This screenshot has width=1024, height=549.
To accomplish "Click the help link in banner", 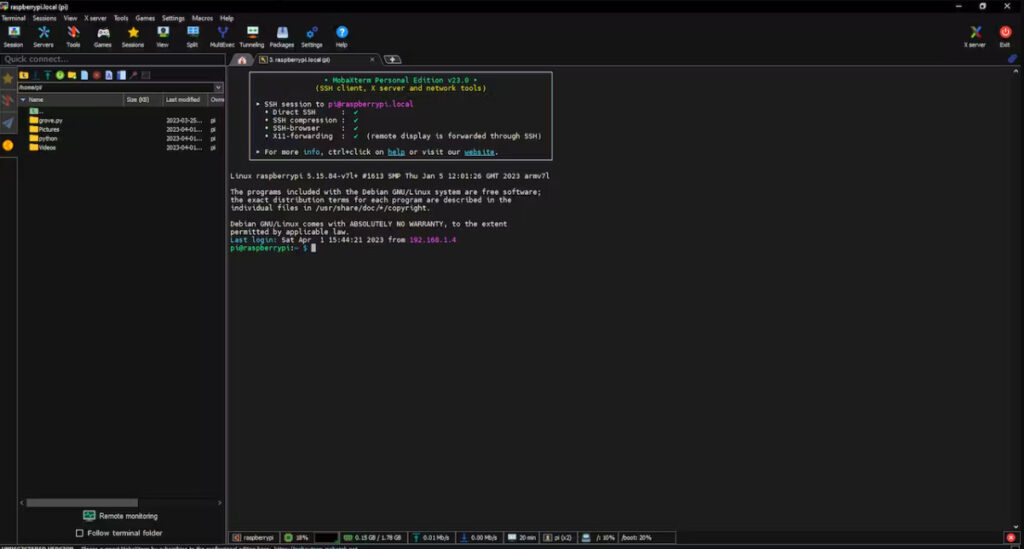I will (396, 152).
